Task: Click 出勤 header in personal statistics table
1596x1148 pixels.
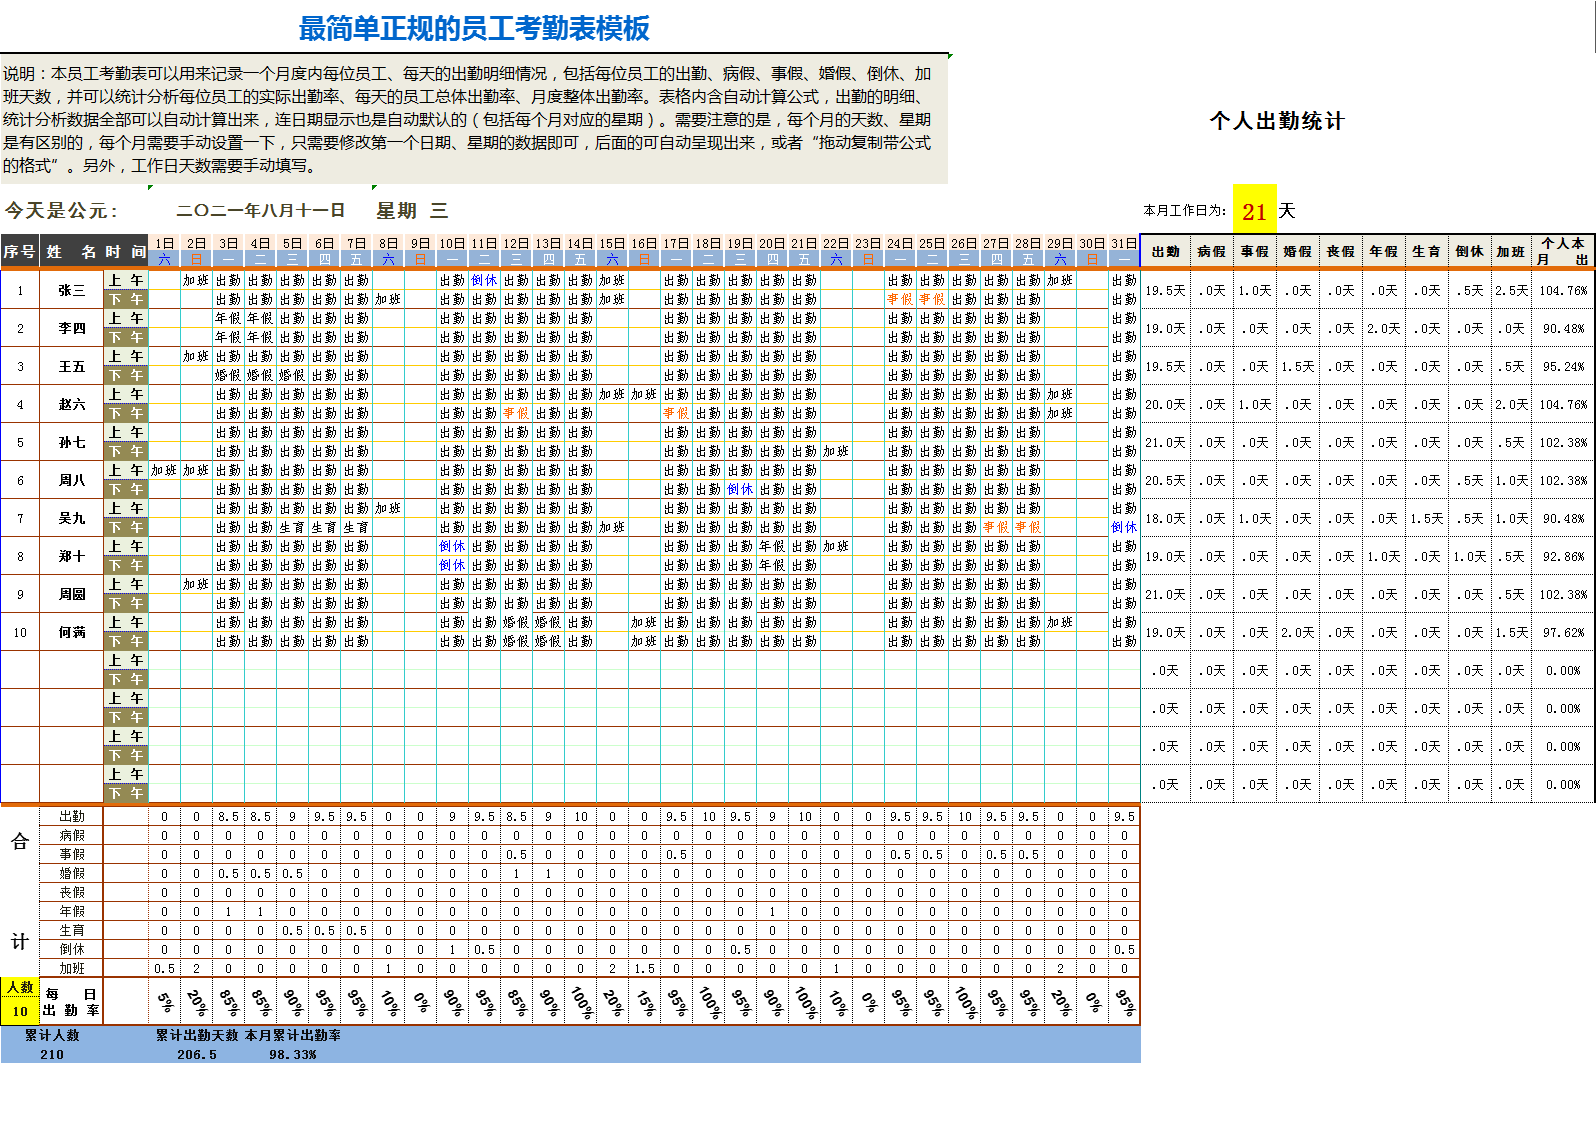Action: 1166,252
